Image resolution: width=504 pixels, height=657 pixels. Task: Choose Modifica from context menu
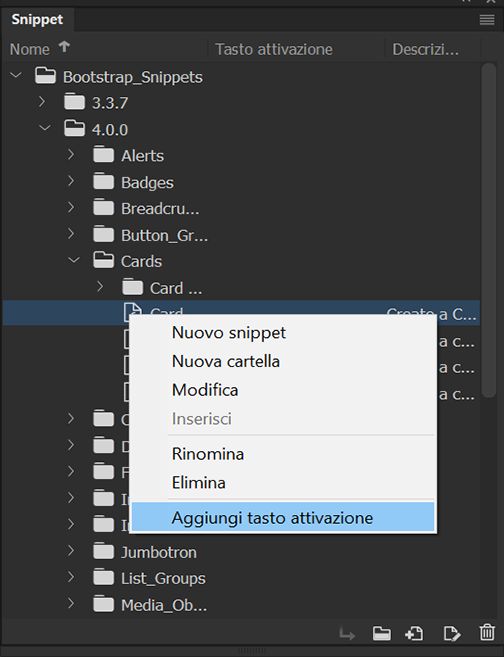(x=283, y=390)
